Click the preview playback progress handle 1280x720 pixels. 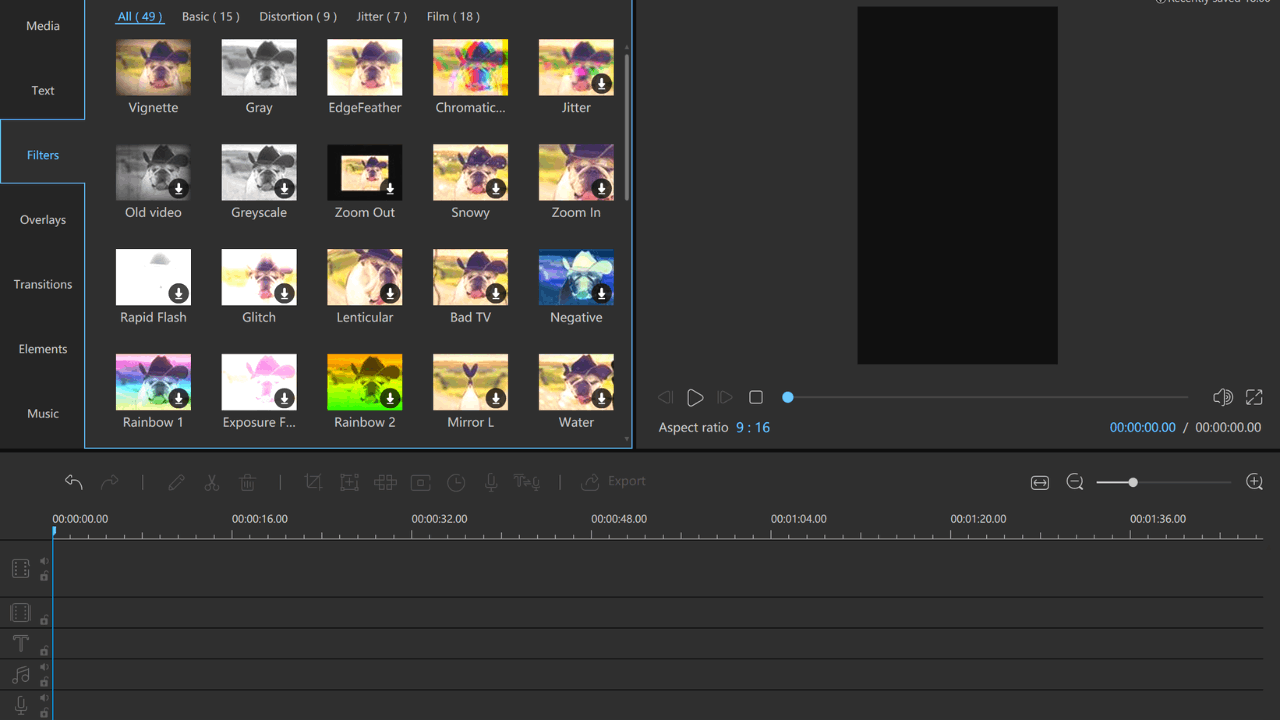tap(788, 398)
